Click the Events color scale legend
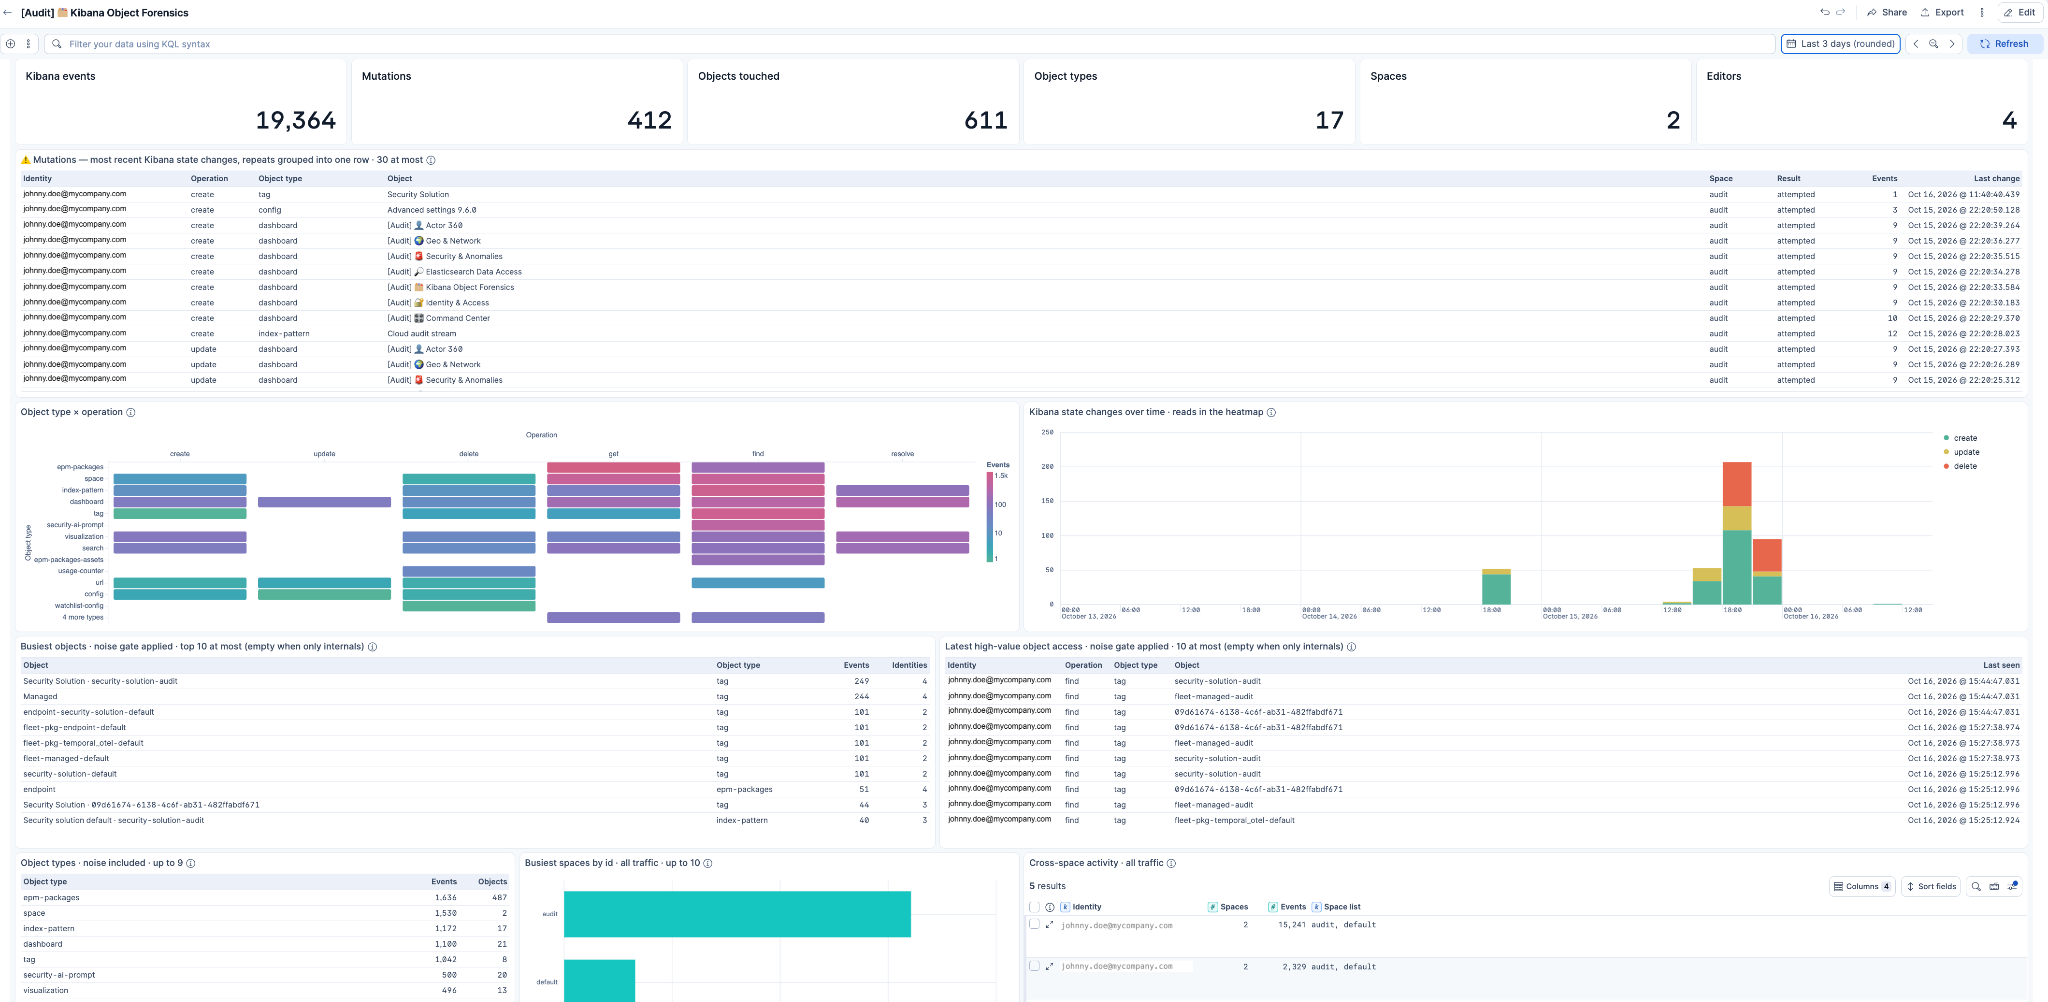This screenshot has height=1002, width=2048. coord(990,517)
